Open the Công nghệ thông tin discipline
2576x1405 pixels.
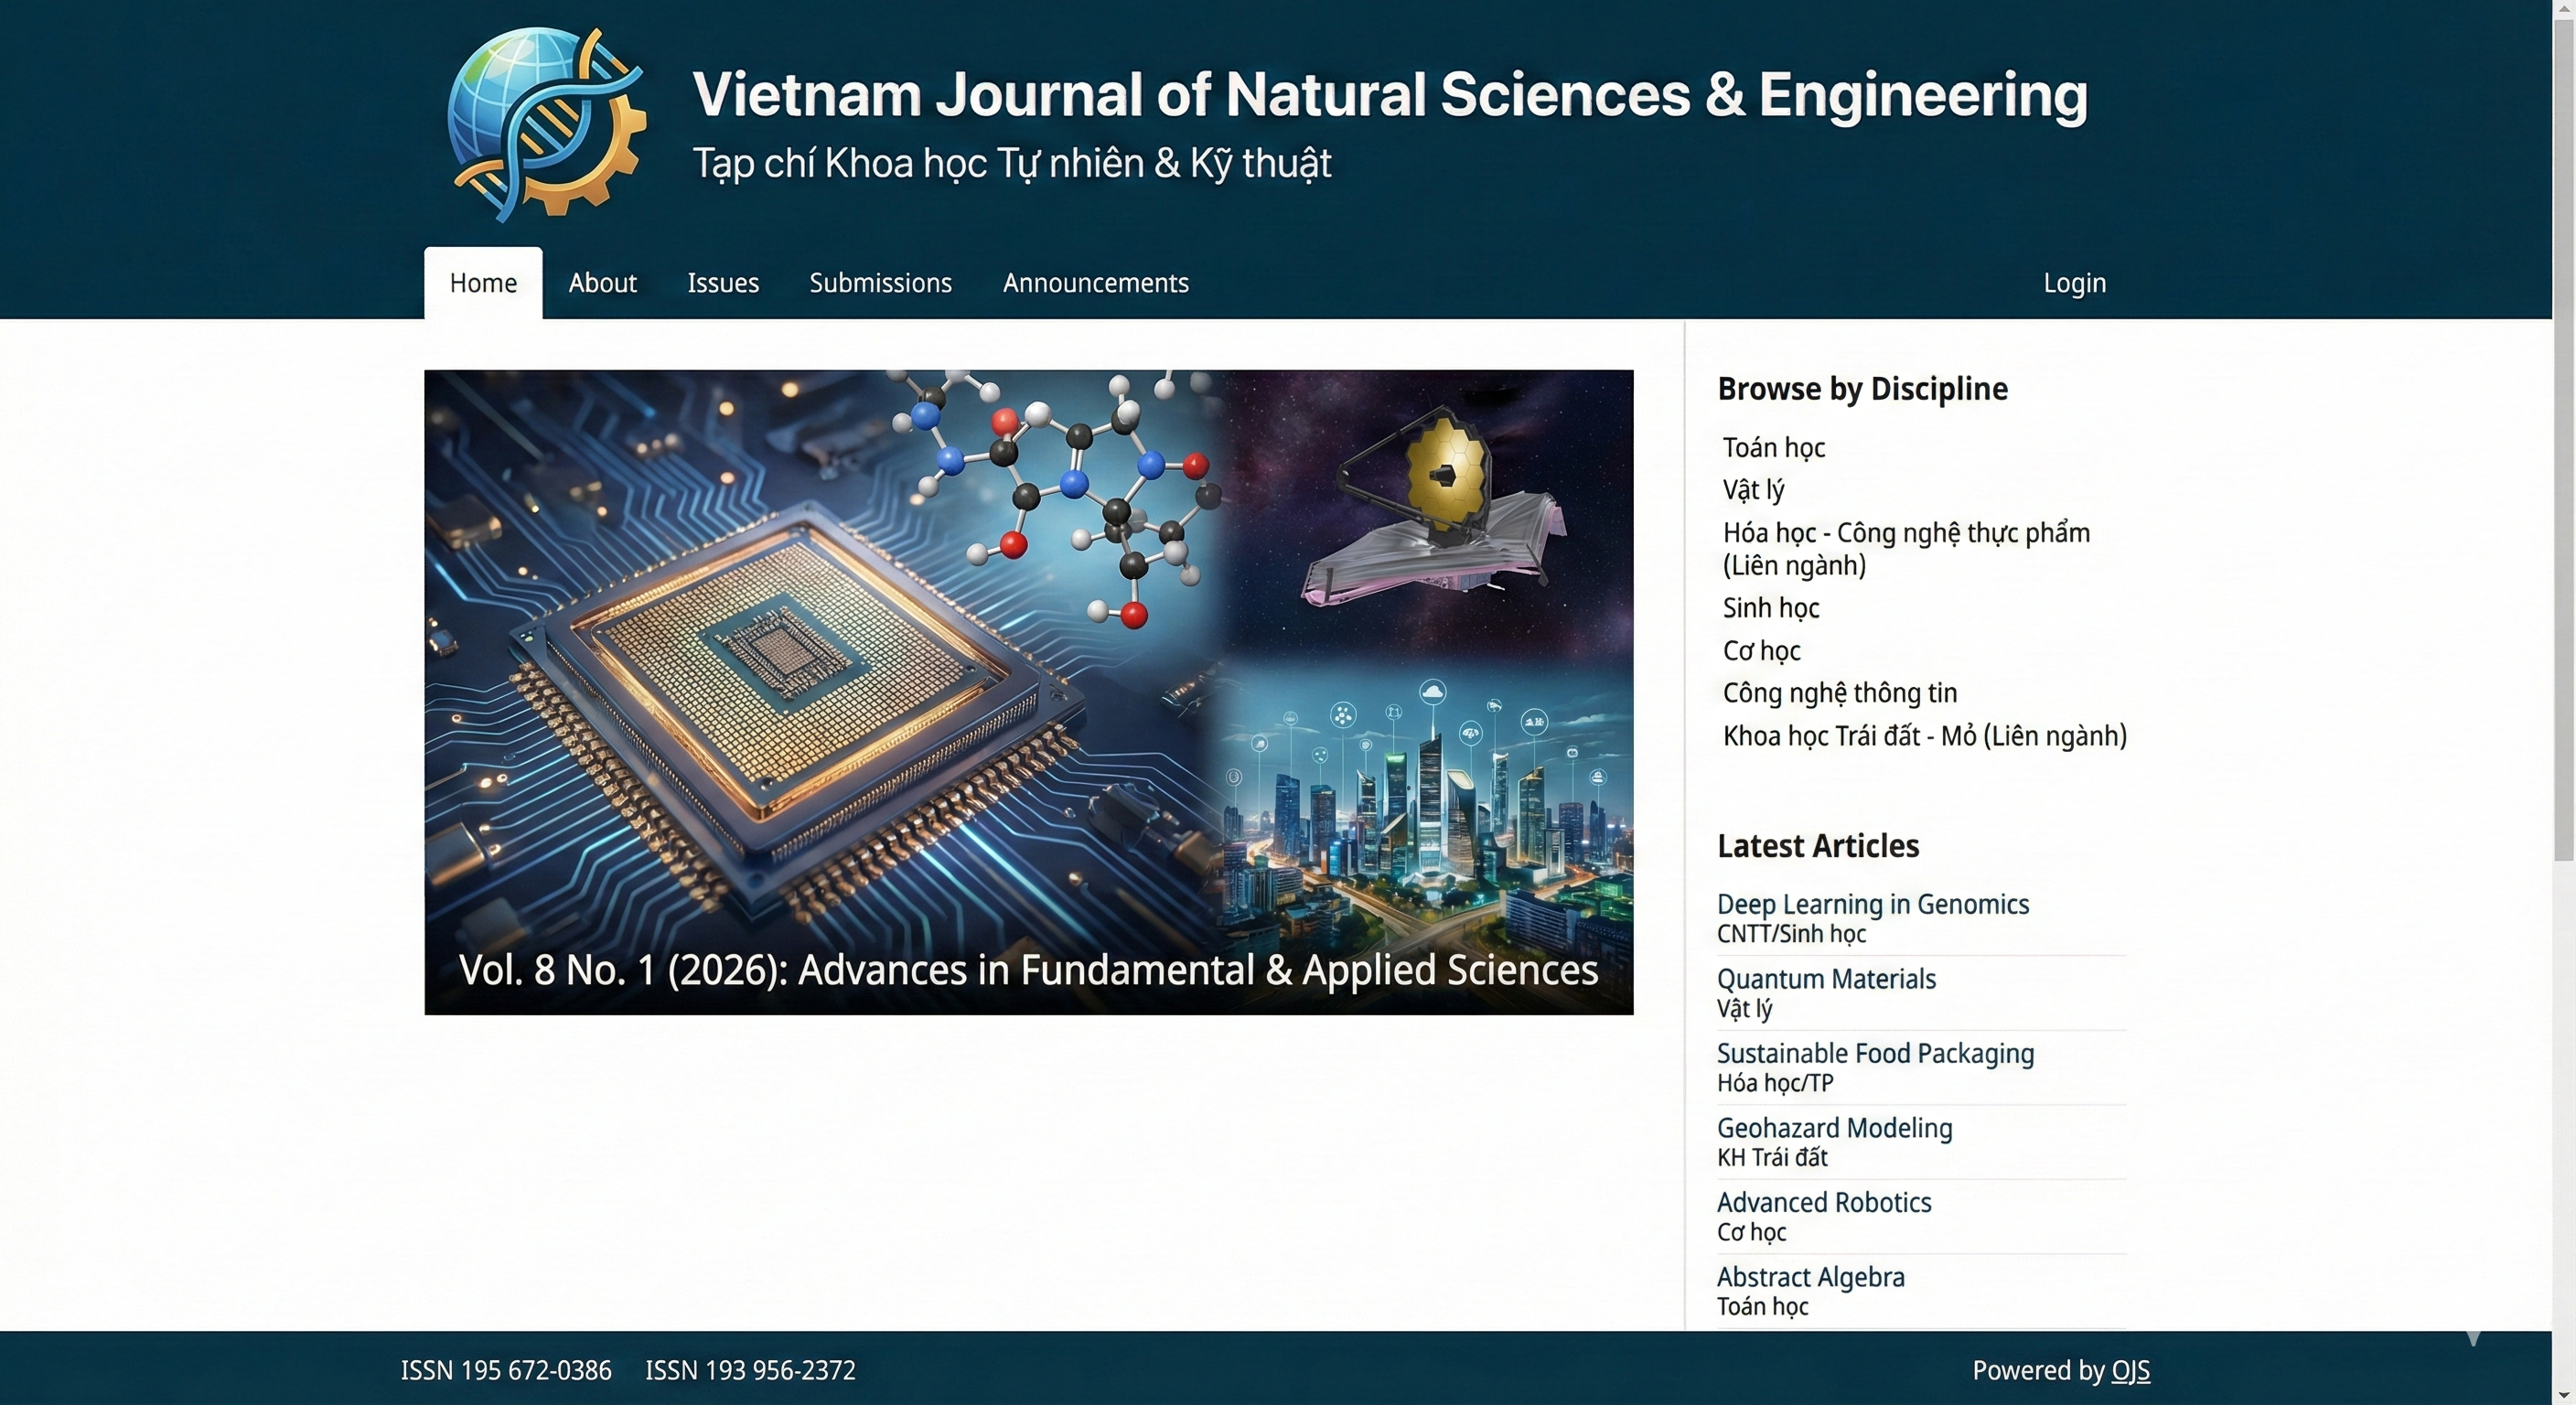click(x=1838, y=692)
